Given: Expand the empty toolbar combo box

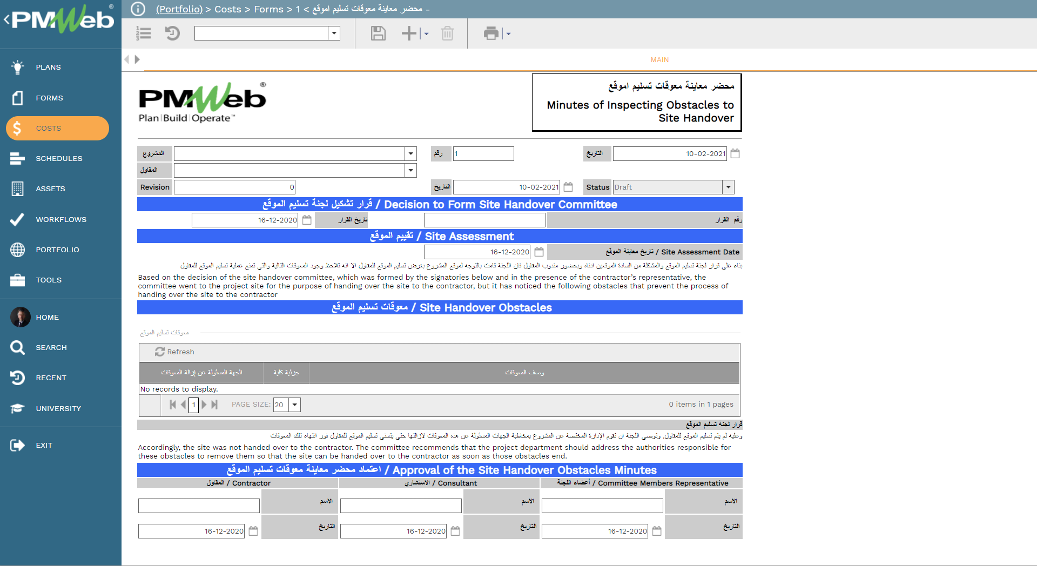Looking at the screenshot, I should pyautogui.click(x=334, y=34).
